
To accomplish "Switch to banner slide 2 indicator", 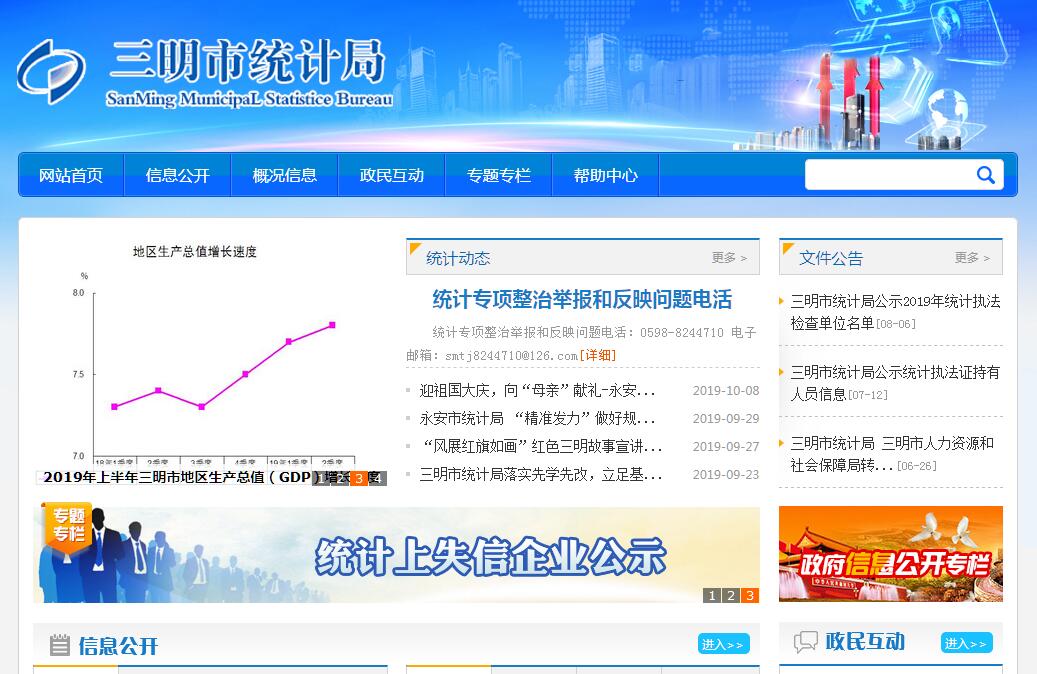I will (731, 596).
